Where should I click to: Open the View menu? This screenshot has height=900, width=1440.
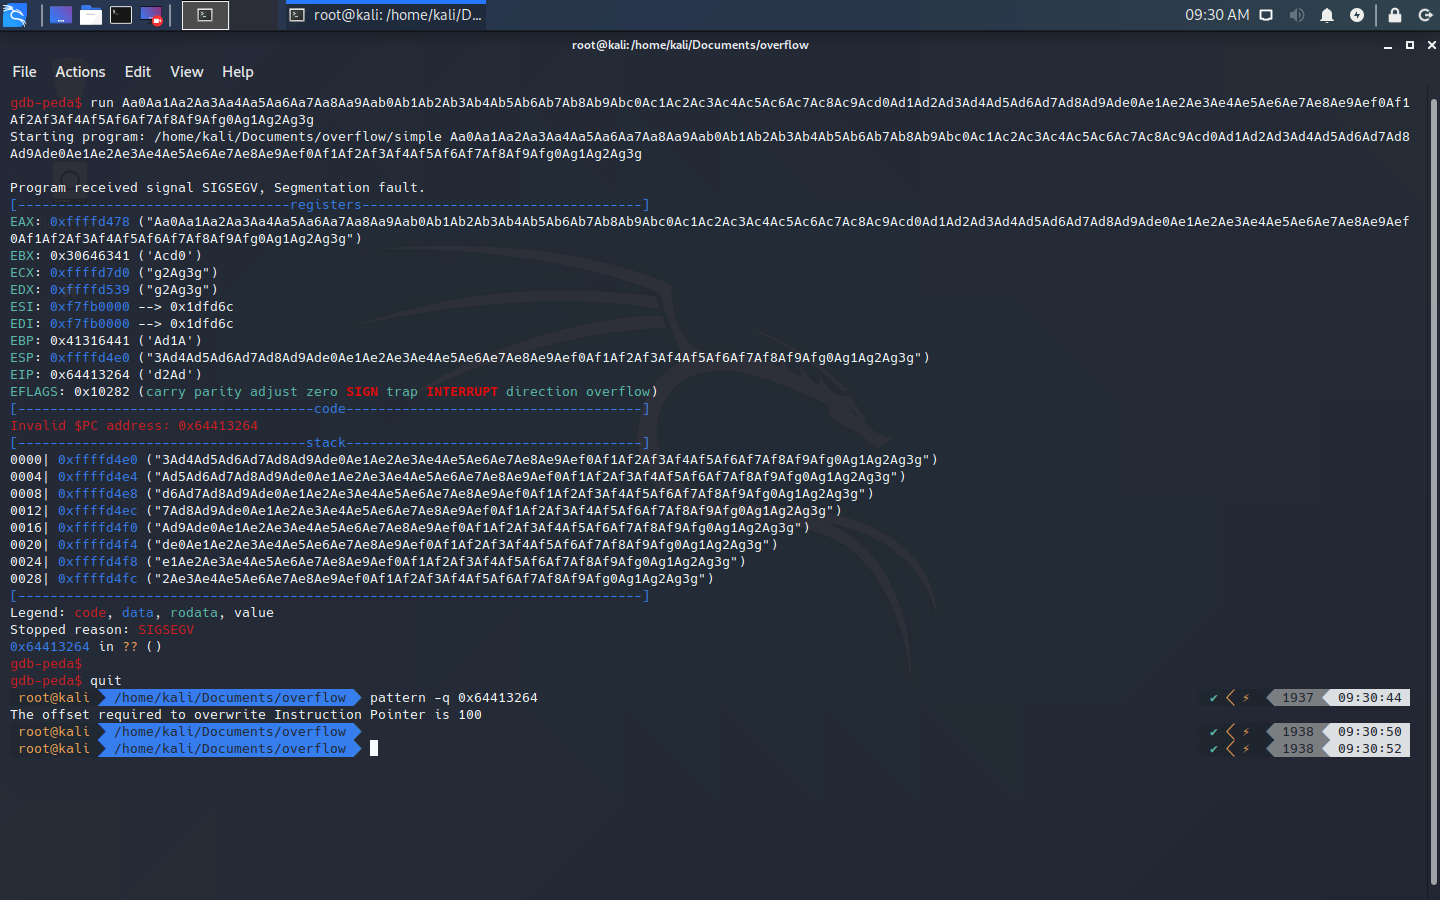187,72
